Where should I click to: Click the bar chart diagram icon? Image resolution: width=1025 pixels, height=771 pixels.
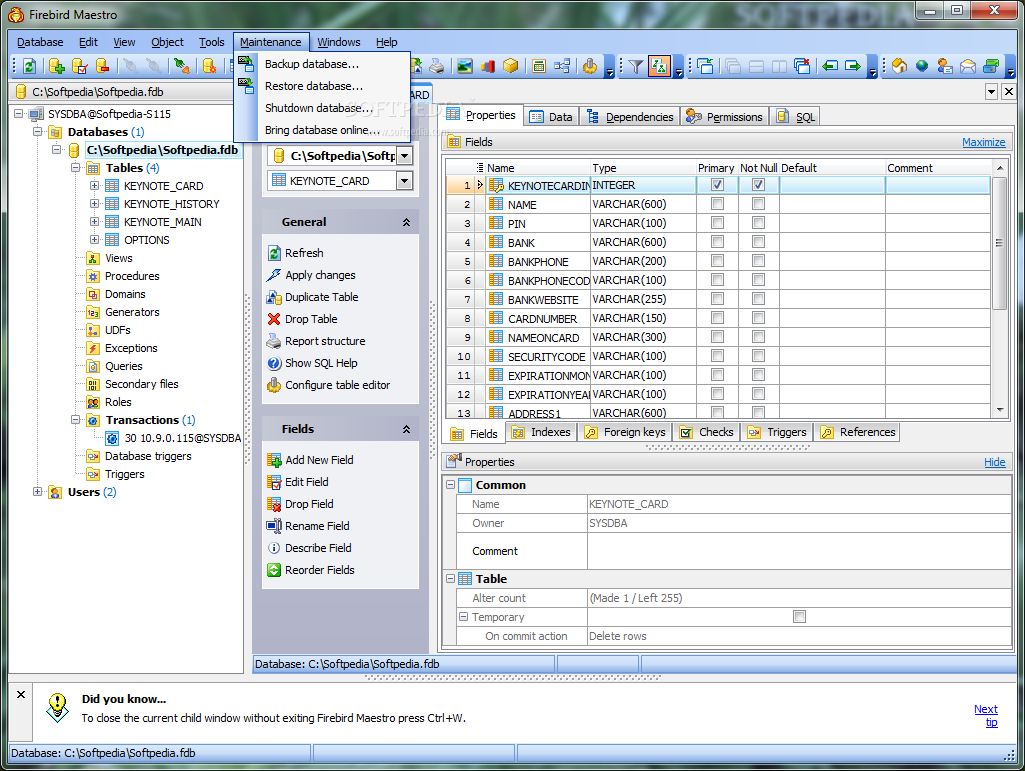tap(488, 66)
